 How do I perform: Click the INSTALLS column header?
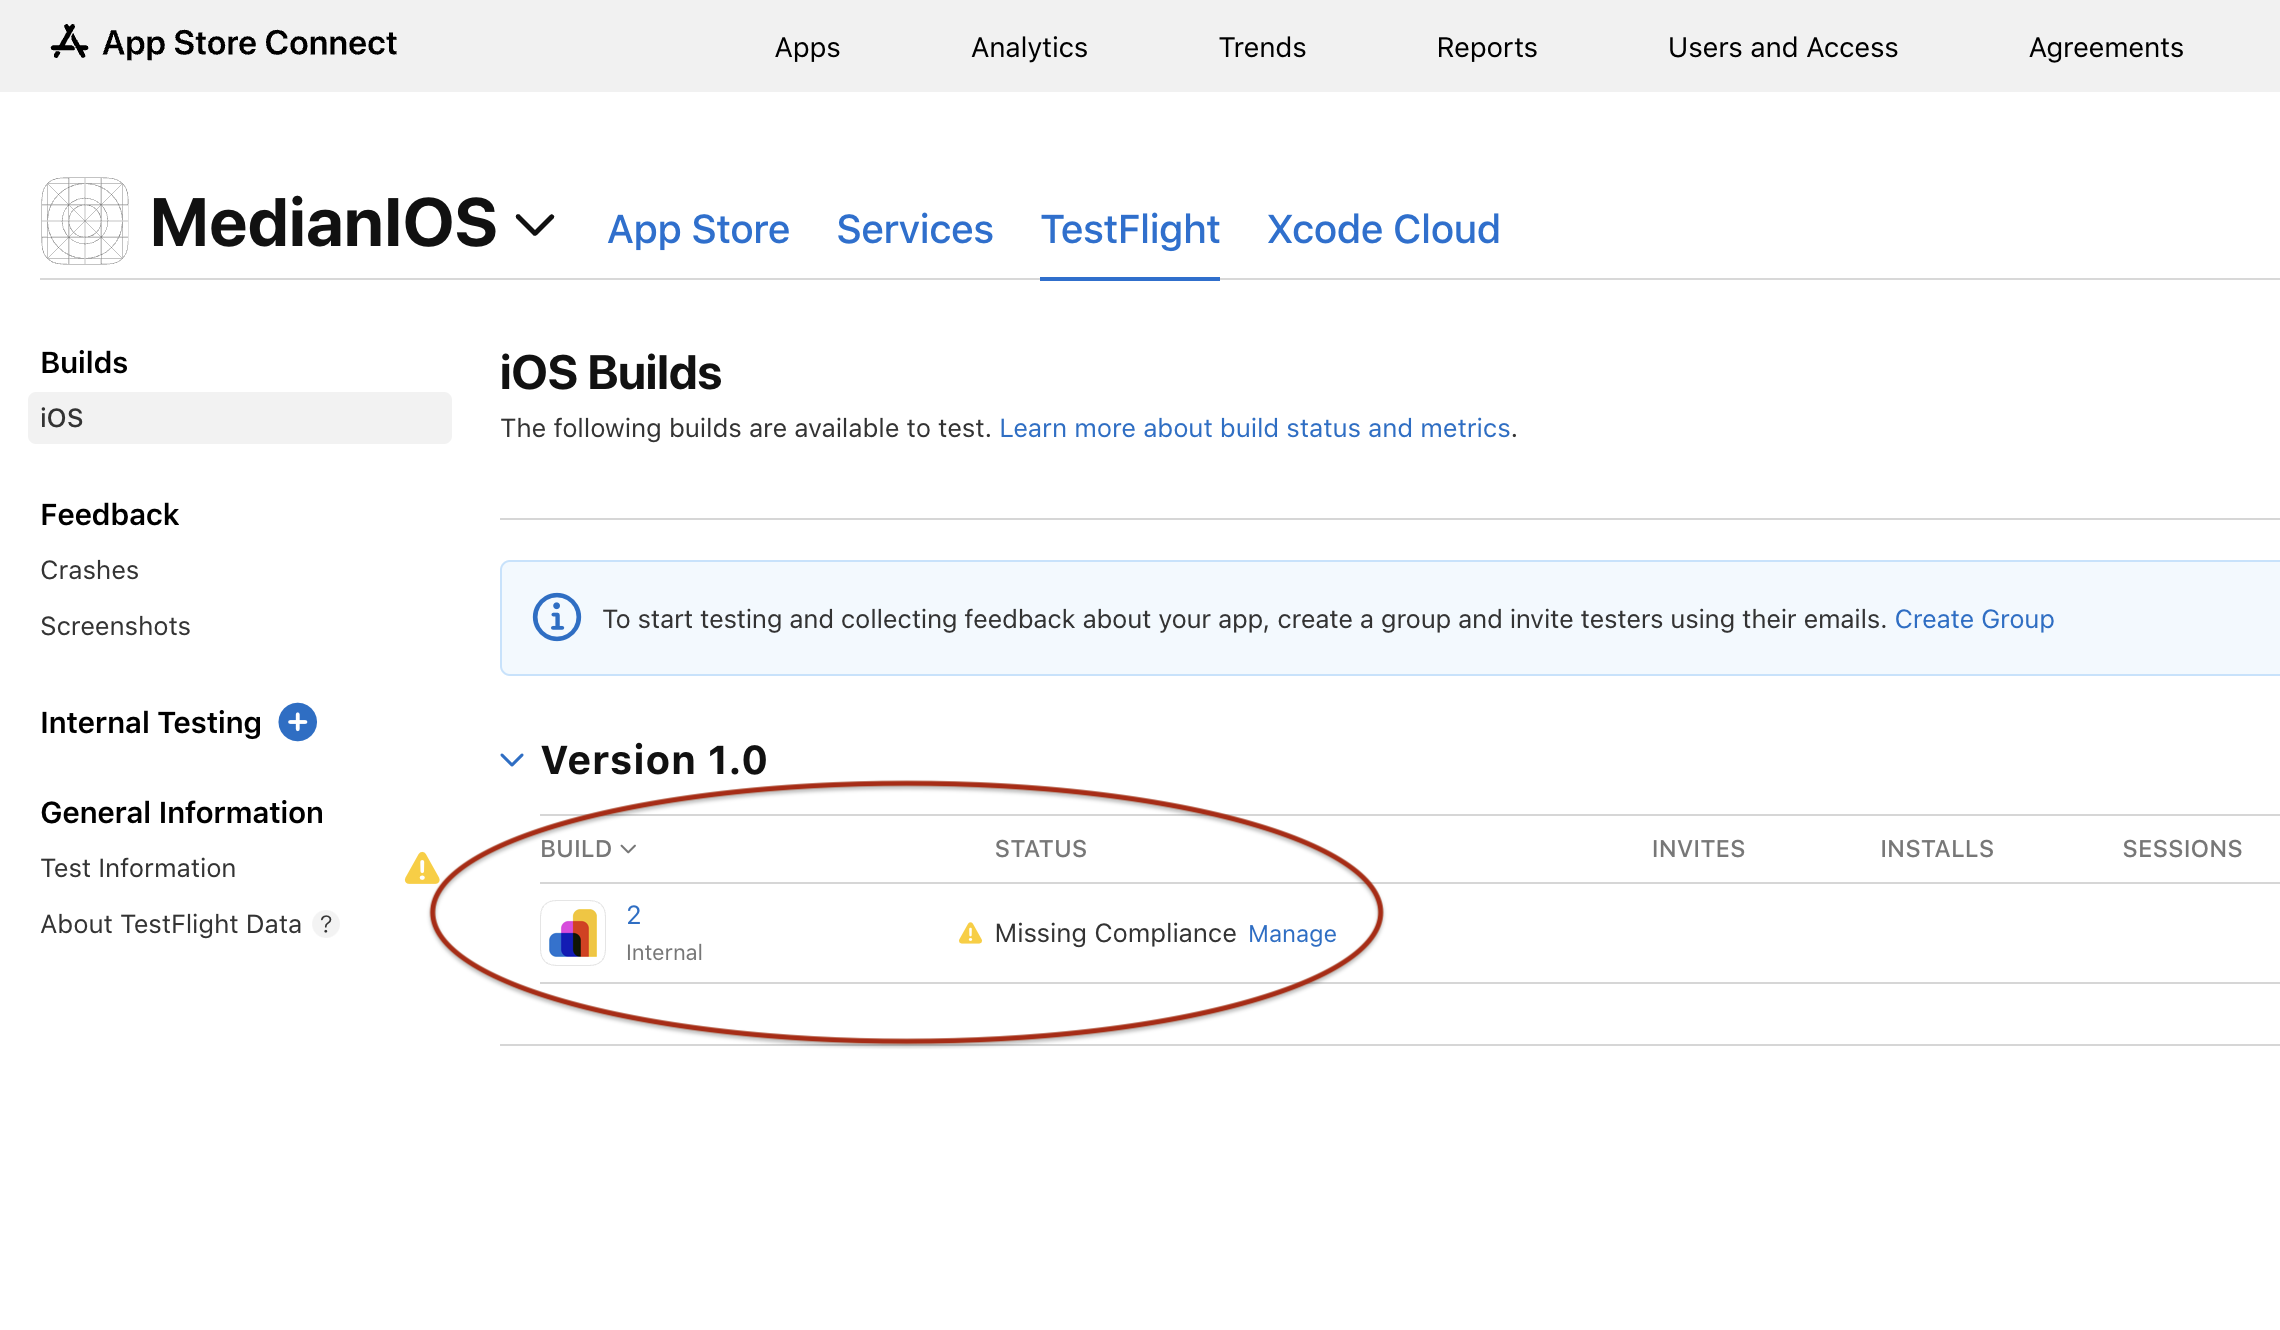point(1937,849)
